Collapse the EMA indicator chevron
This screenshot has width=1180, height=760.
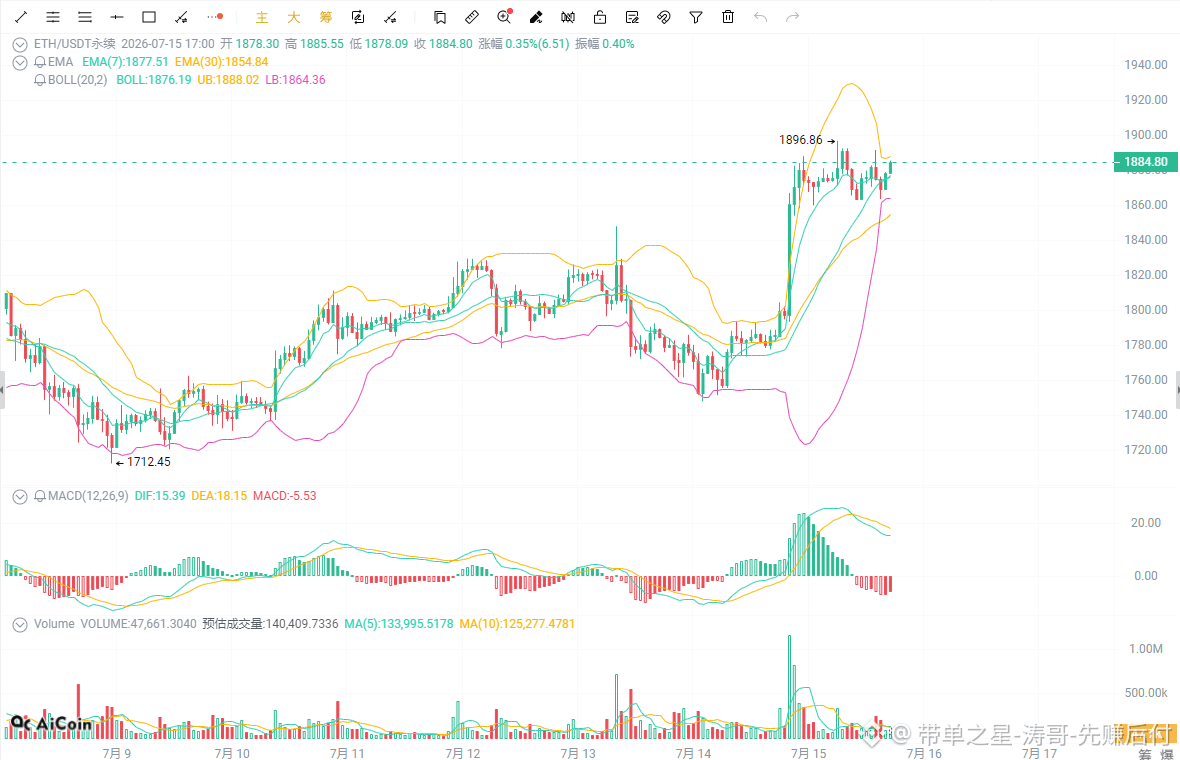pyautogui.click(x=20, y=63)
